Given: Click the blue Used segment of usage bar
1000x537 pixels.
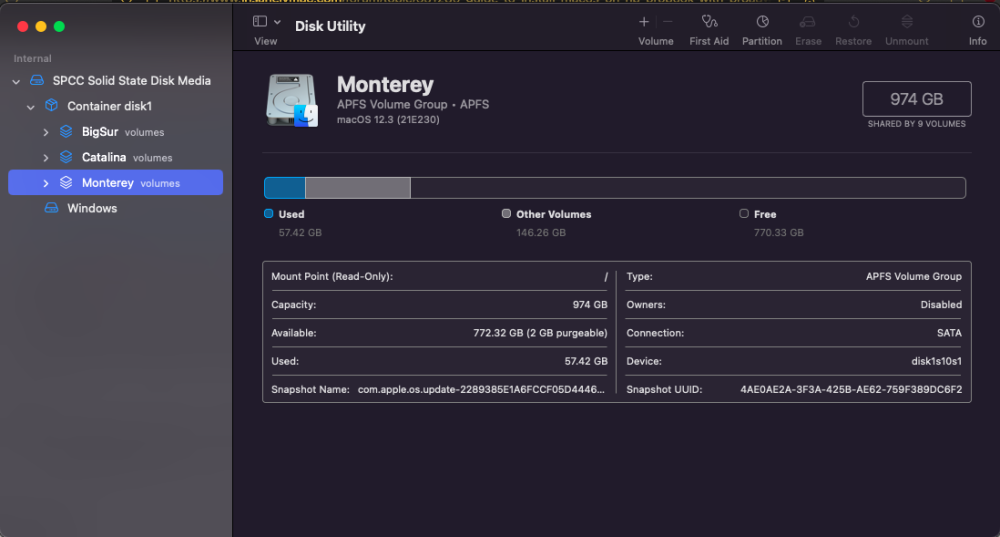Looking at the screenshot, I should pos(285,188).
